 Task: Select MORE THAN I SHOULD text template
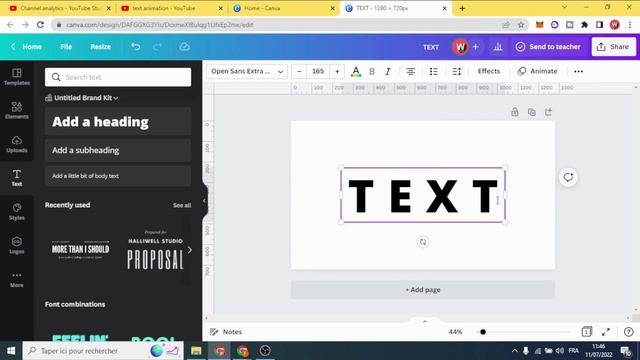click(80, 250)
